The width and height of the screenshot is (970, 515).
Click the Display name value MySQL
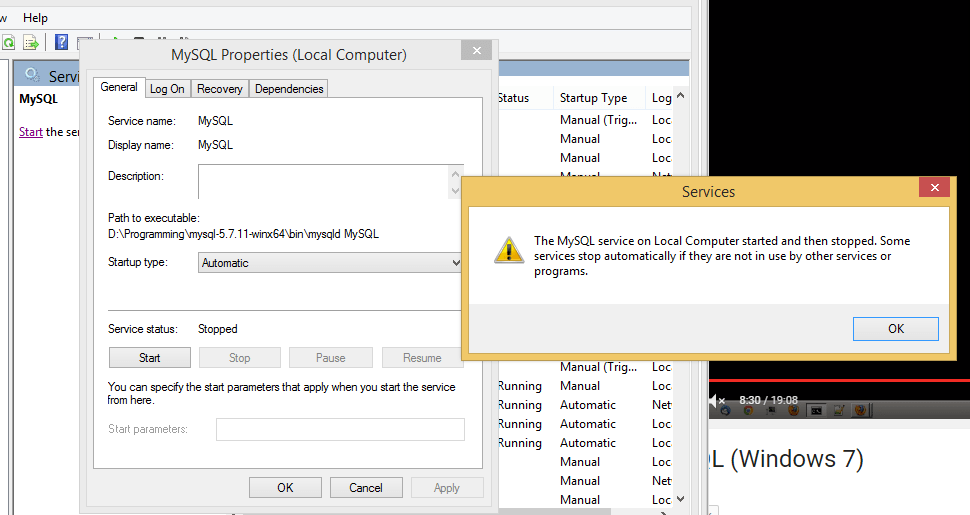[215, 145]
